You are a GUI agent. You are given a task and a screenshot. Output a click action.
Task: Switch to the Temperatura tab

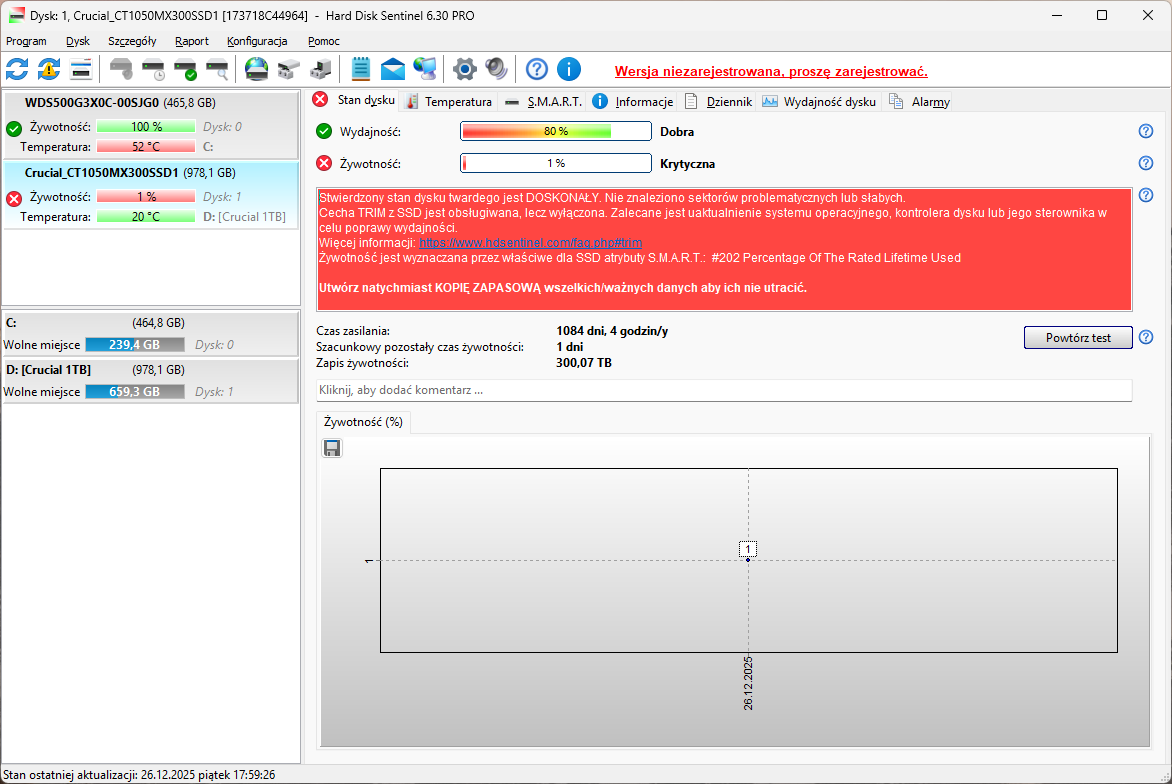click(448, 102)
